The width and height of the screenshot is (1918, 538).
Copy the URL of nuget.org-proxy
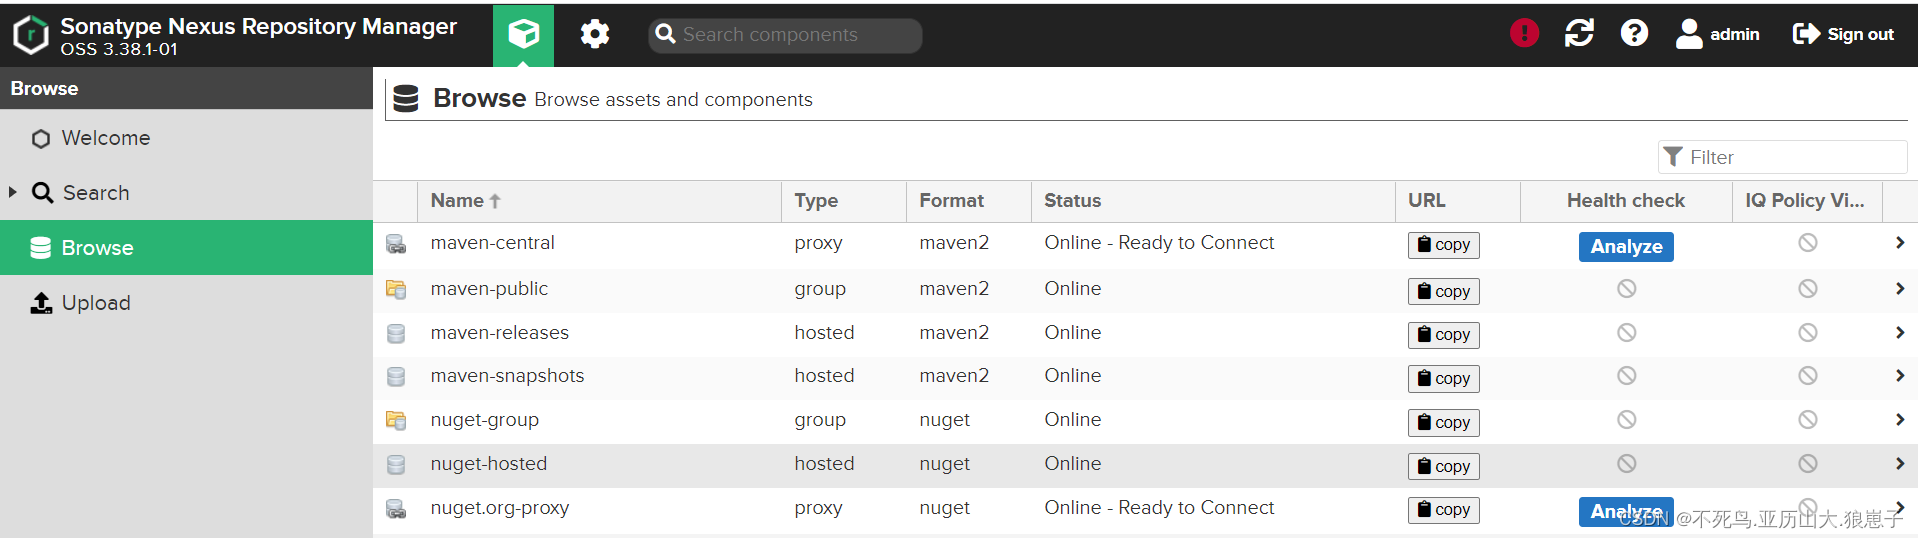1443,510
